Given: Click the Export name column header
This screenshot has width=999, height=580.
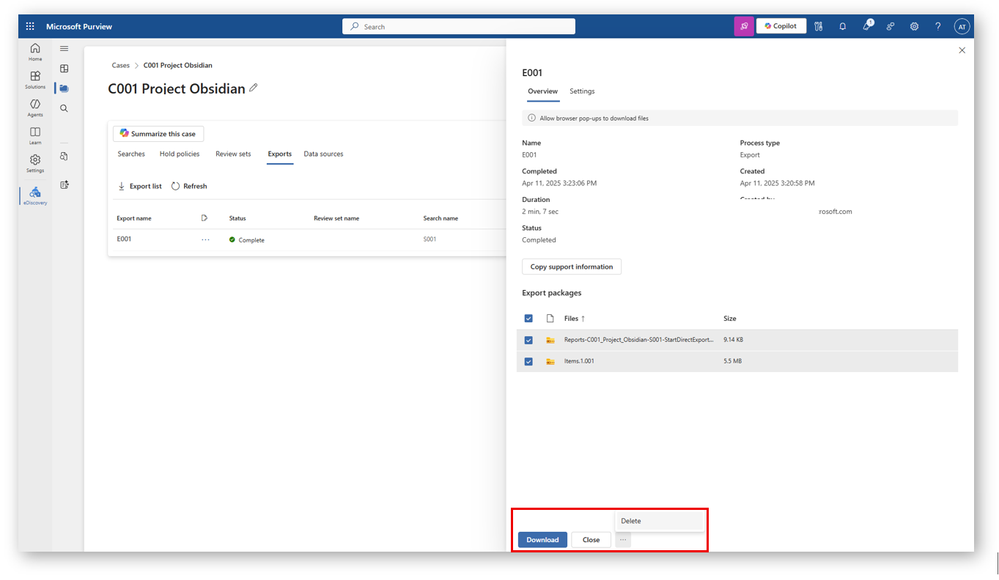Looking at the screenshot, I should tap(134, 218).
